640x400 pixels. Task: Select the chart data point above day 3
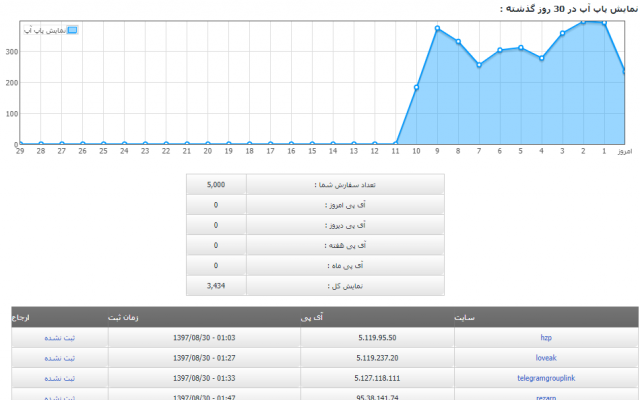point(562,33)
